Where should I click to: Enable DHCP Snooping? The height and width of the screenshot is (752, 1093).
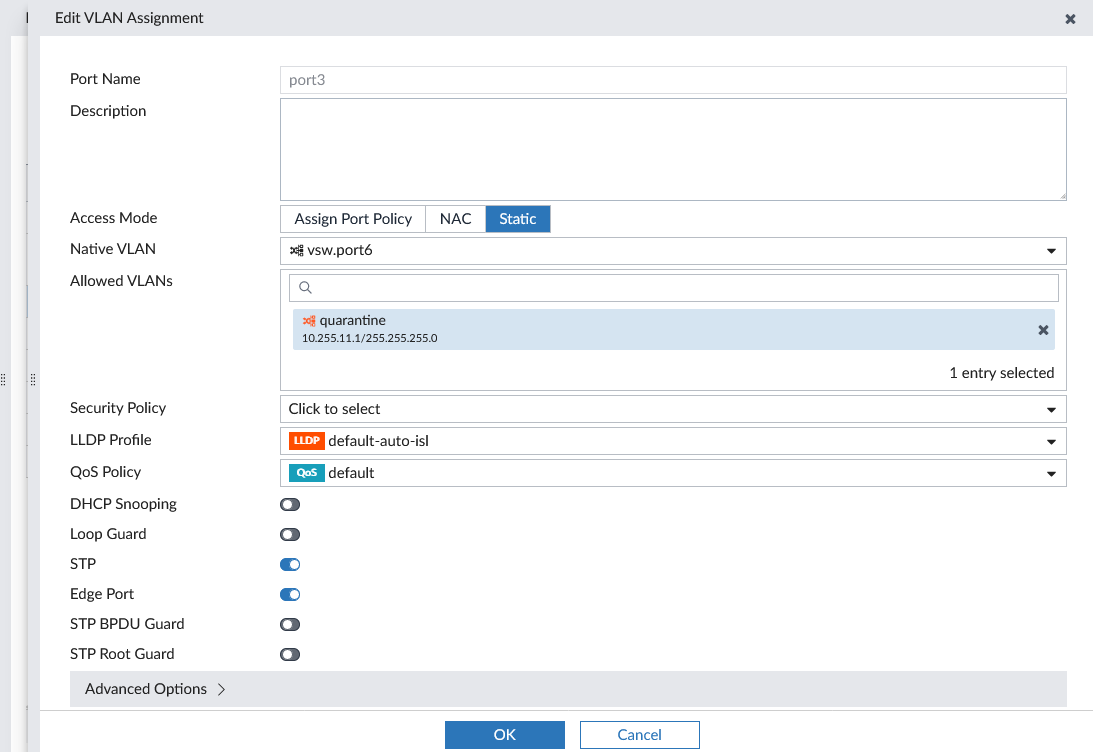(290, 503)
